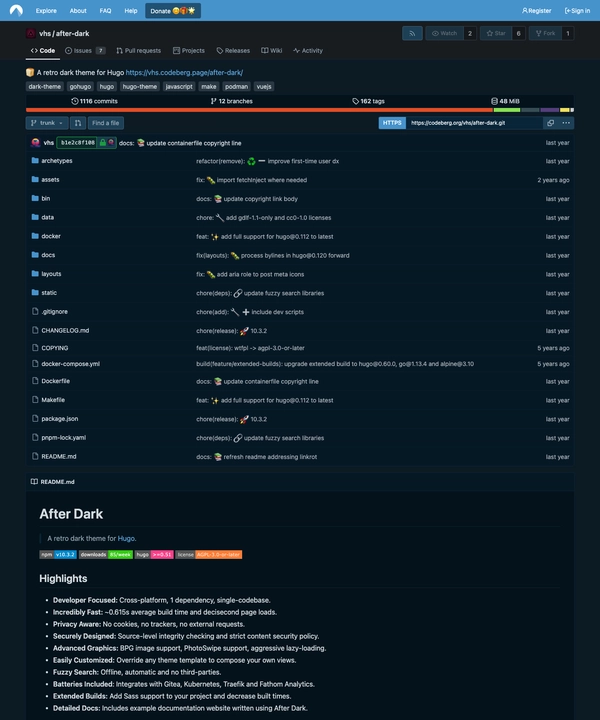This screenshot has height=720, width=600.
Task: Click the Dockerfile file icon
Action: coord(35,381)
